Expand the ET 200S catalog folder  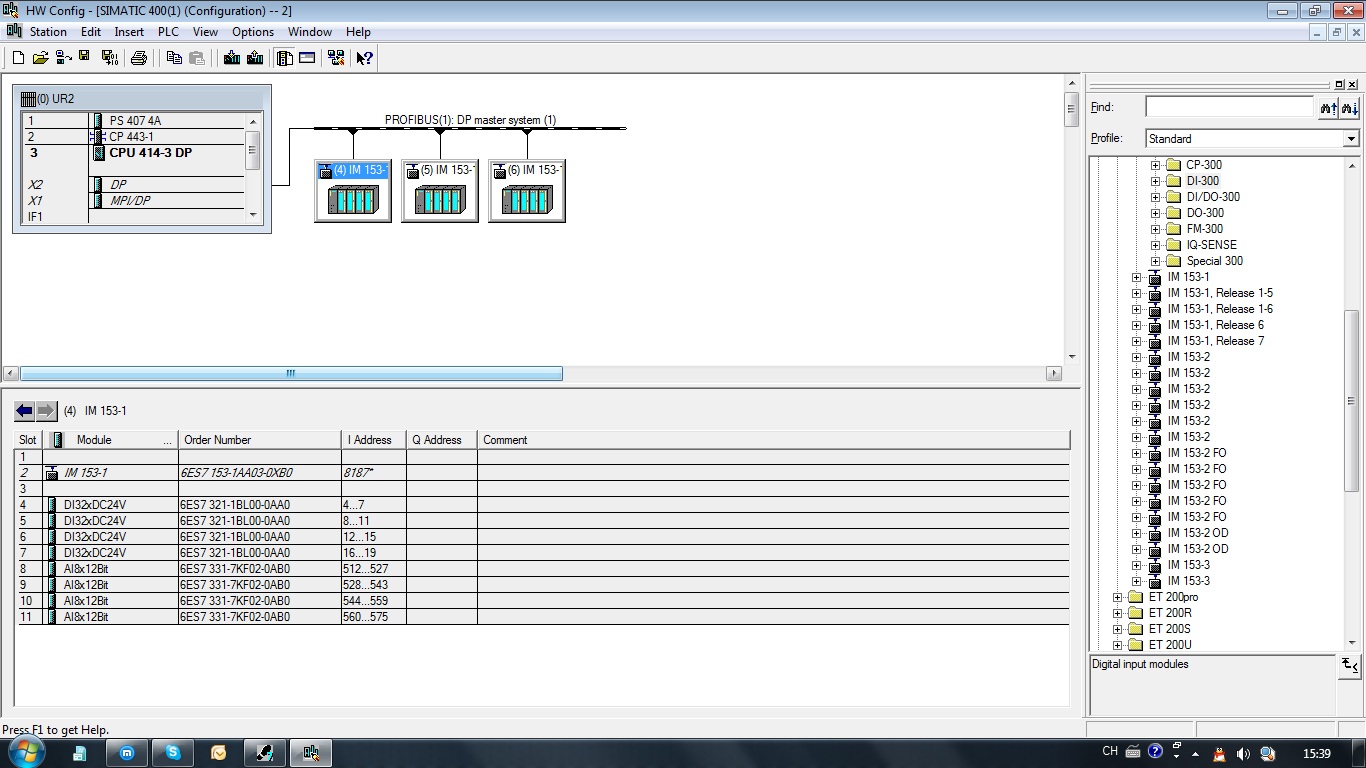1117,629
